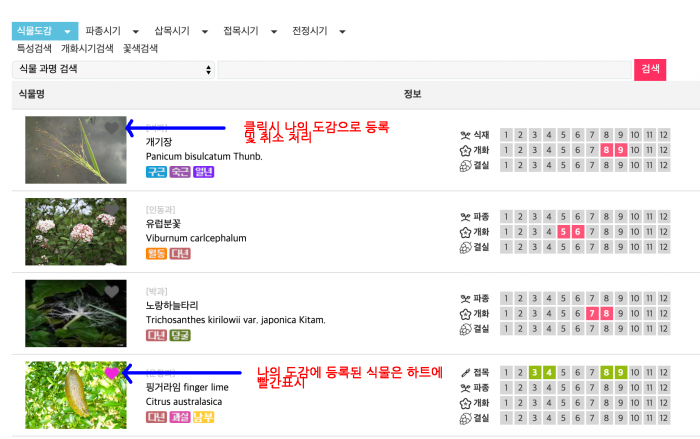700x439 pixels.
Task: Click the 파종 sowing icon for 노랑하늘타리
Action: pyautogui.click(x=464, y=298)
